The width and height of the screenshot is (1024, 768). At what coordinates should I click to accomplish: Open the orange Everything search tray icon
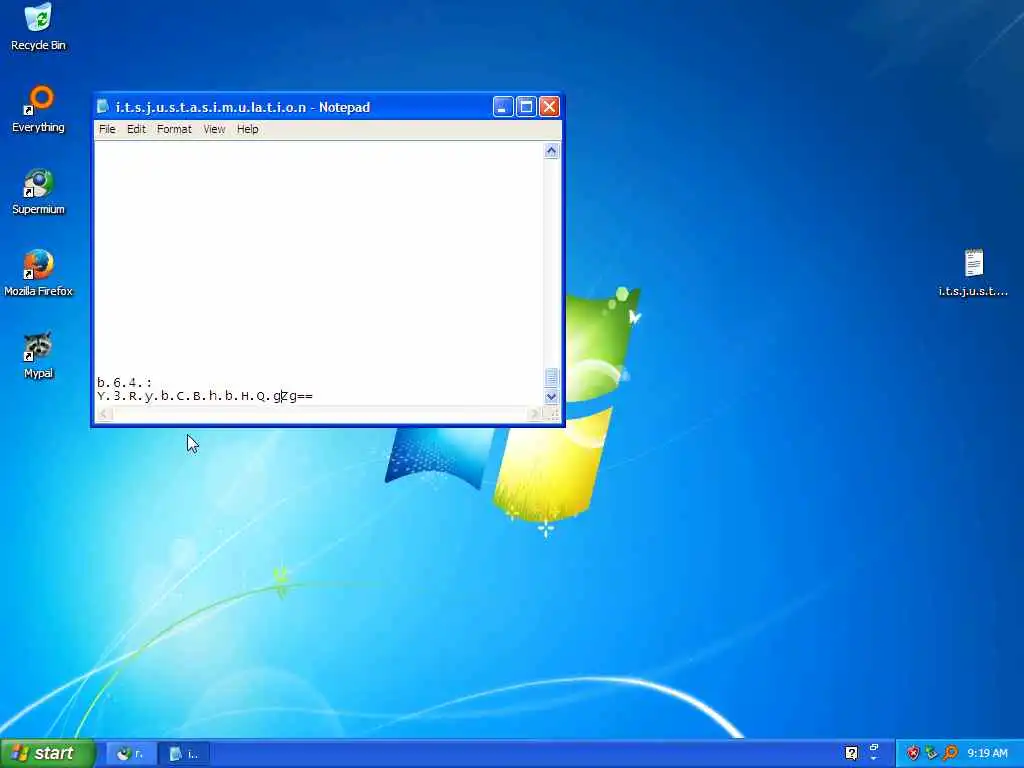[950, 753]
